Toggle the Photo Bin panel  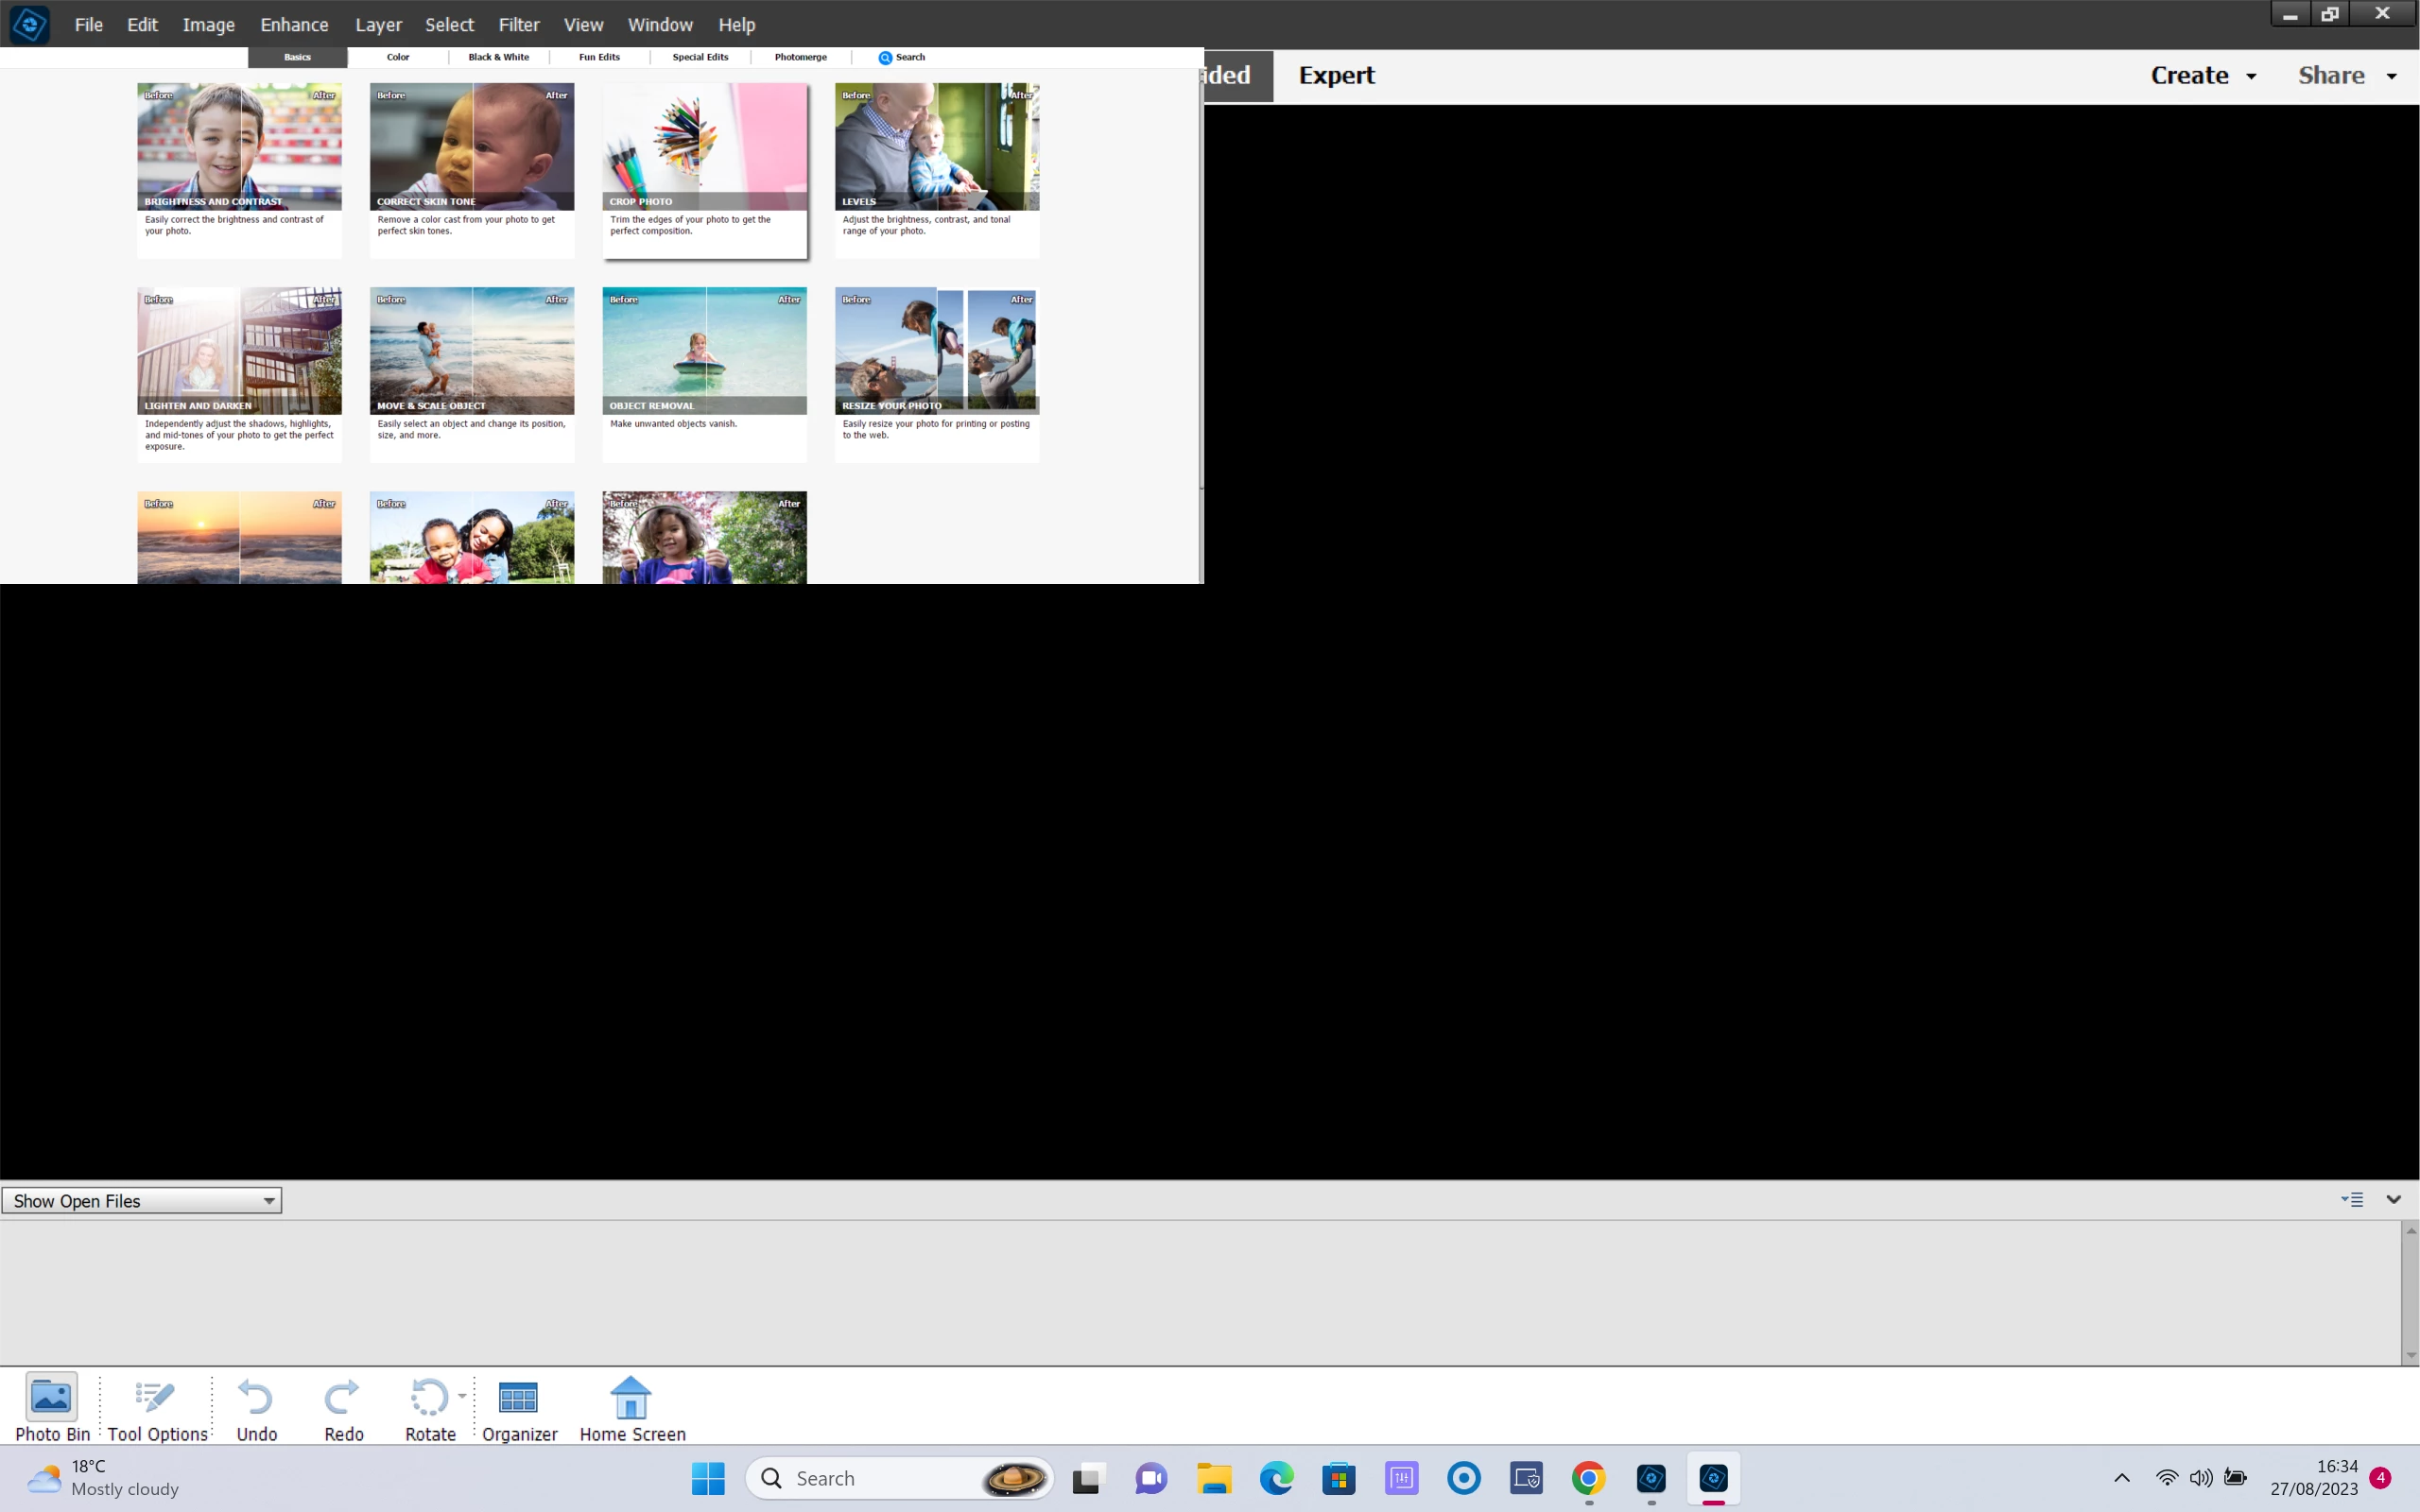coord(51,1405)
